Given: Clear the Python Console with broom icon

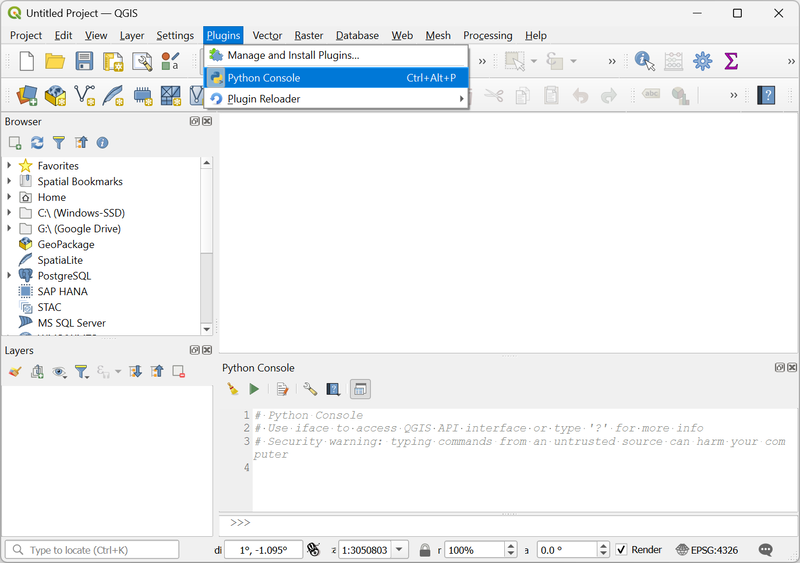Looking at the screenshot, I should 233,389.
